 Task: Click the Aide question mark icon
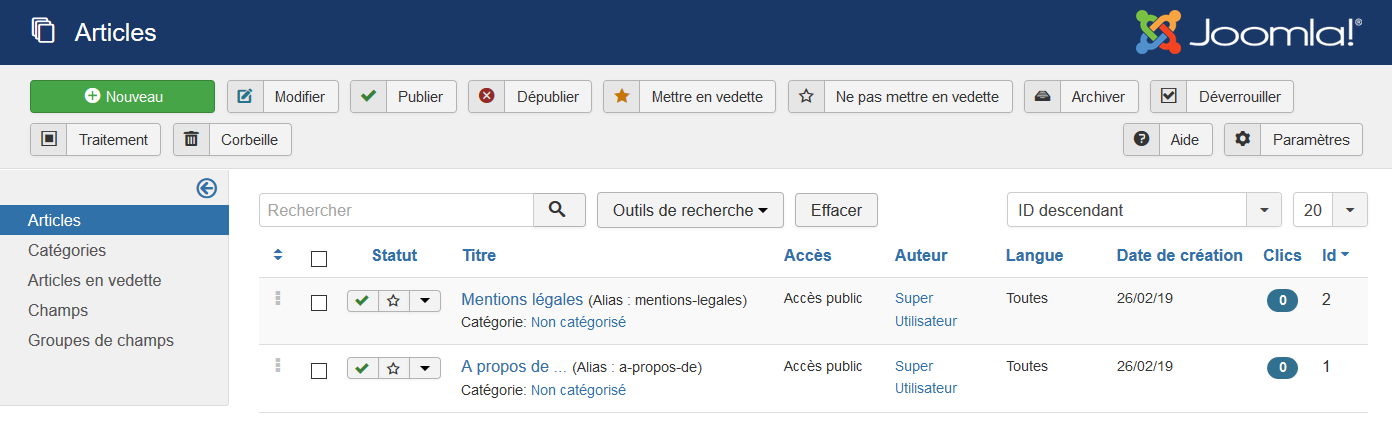pos(1141,139)
